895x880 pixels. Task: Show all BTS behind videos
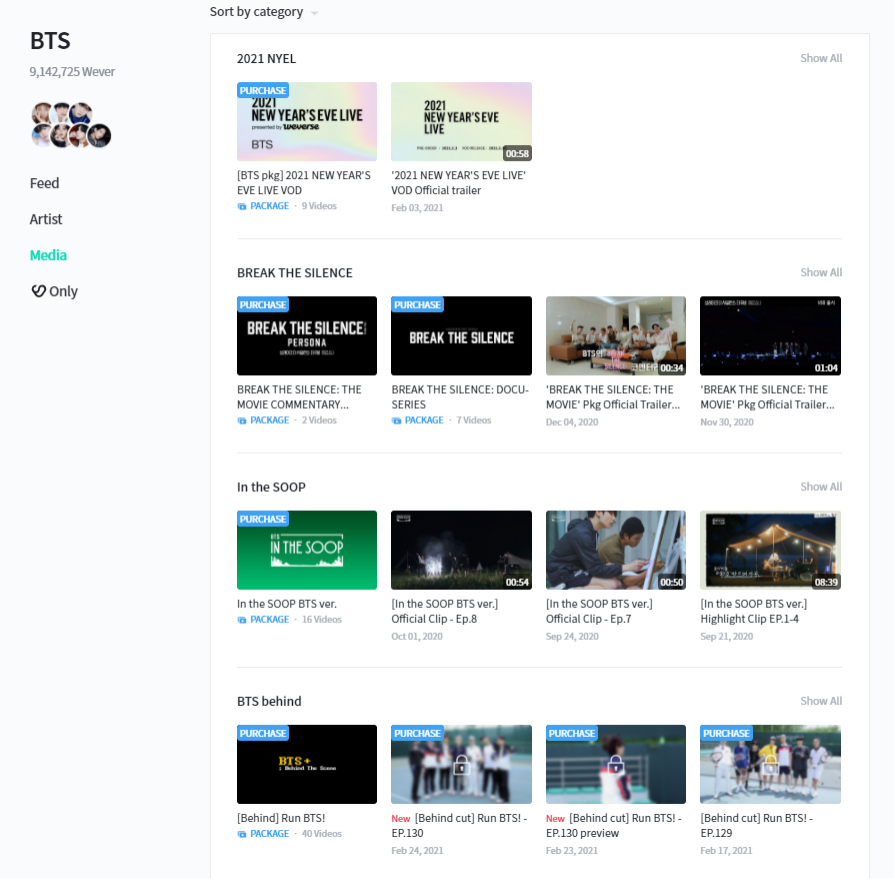coord(820,701)
